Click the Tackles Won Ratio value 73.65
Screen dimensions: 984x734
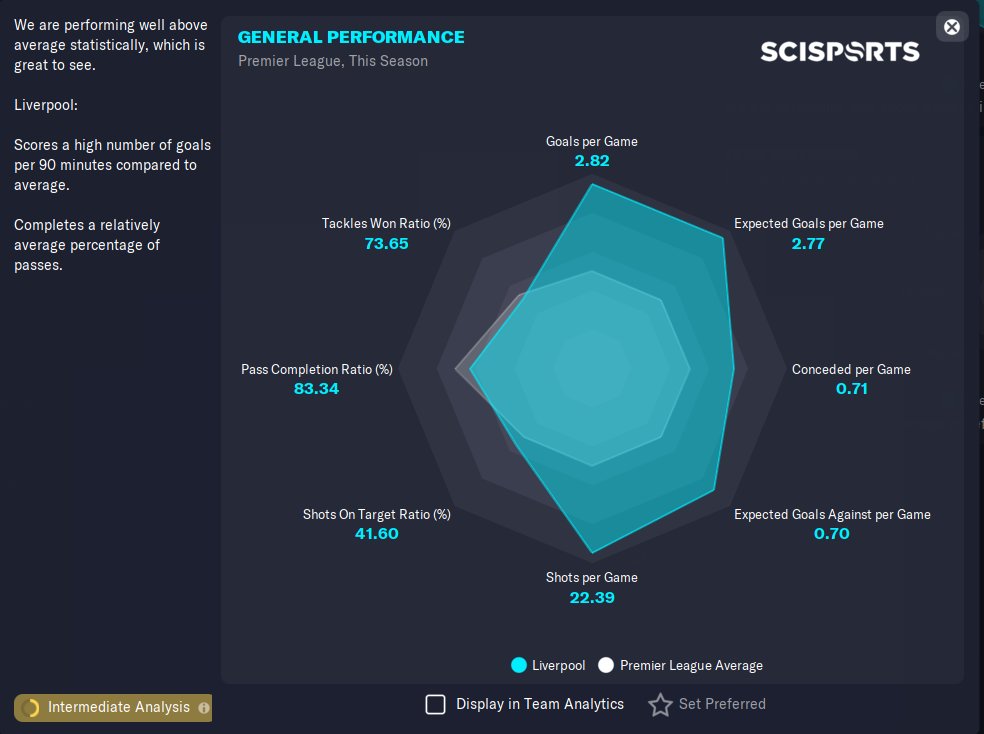pos(386,243)
